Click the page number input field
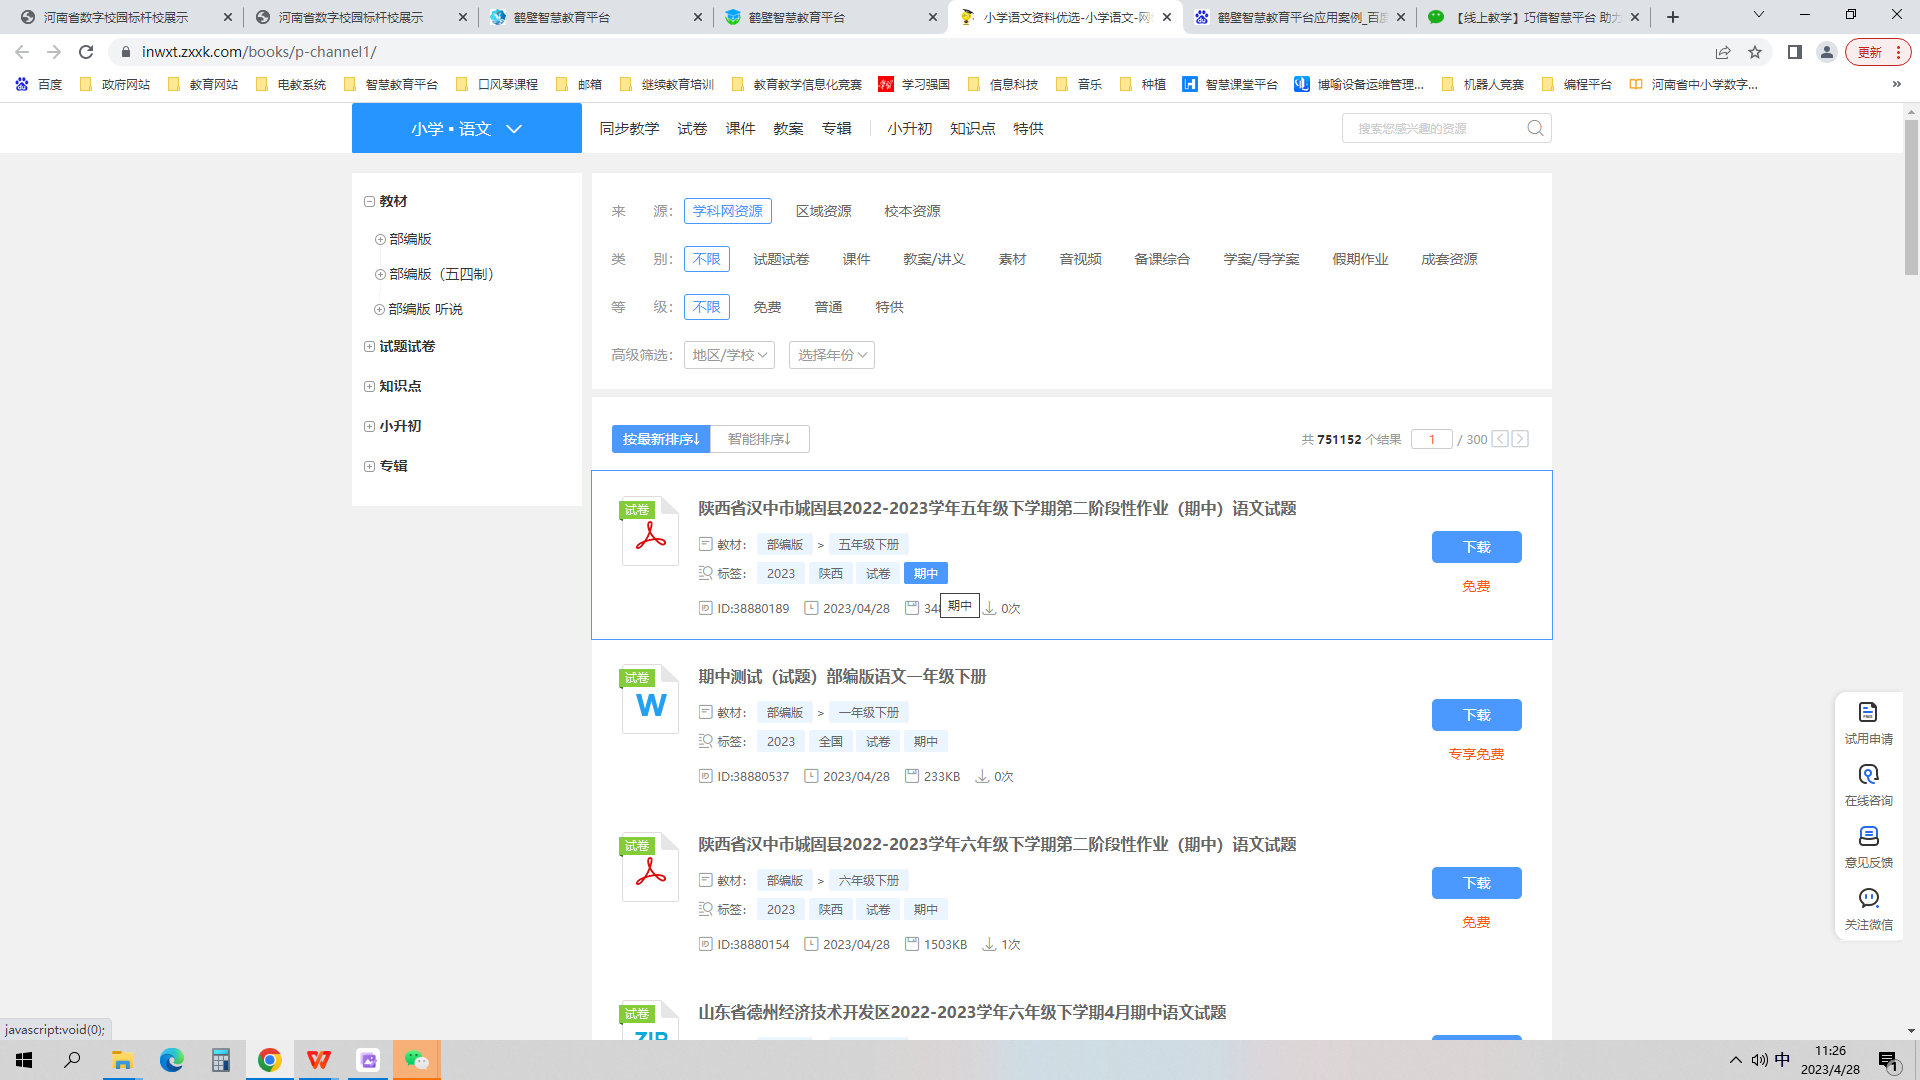The height and width of the screenshot is (1080, 1920). tap(1431, 439)
